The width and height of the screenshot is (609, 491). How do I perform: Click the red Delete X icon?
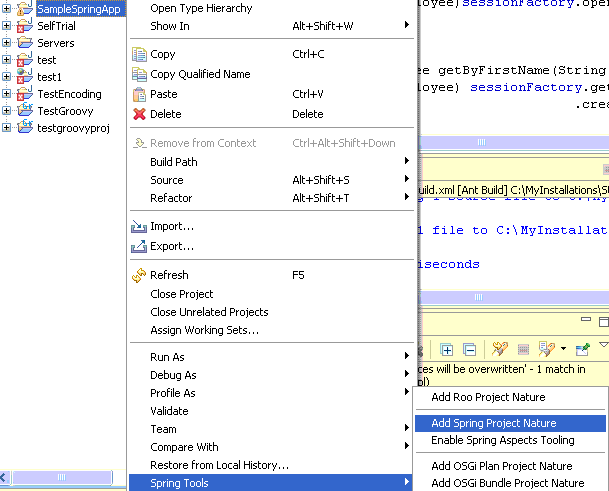pos(139,114)
